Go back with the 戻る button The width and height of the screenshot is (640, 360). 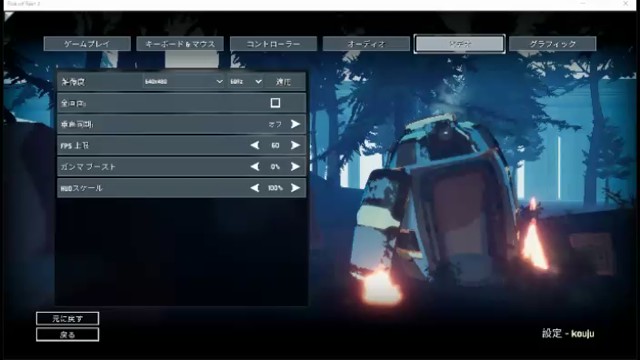click(67, 335)
